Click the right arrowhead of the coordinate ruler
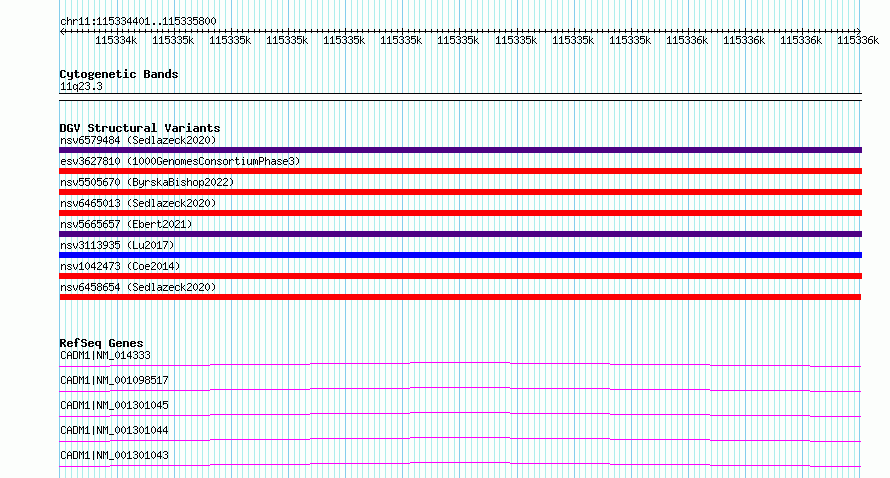Screen dimensions: 890x478 (x=858, y=31)
